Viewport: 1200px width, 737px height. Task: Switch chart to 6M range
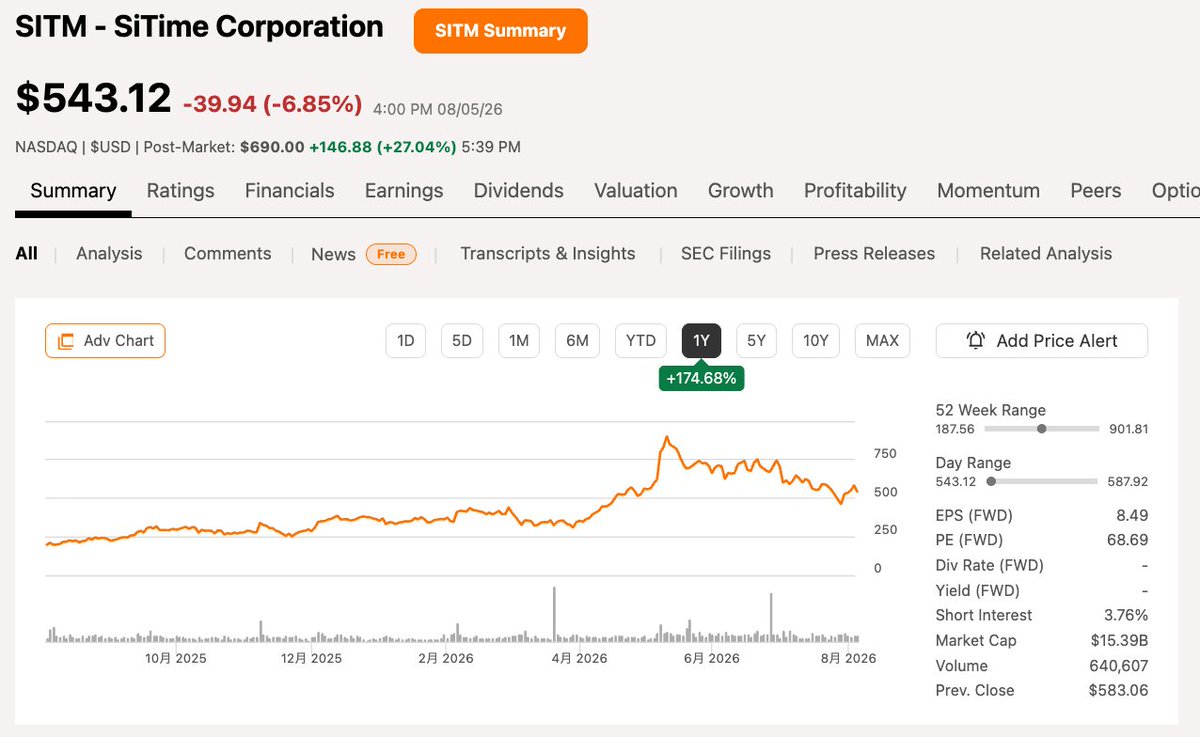pos(577,341)
